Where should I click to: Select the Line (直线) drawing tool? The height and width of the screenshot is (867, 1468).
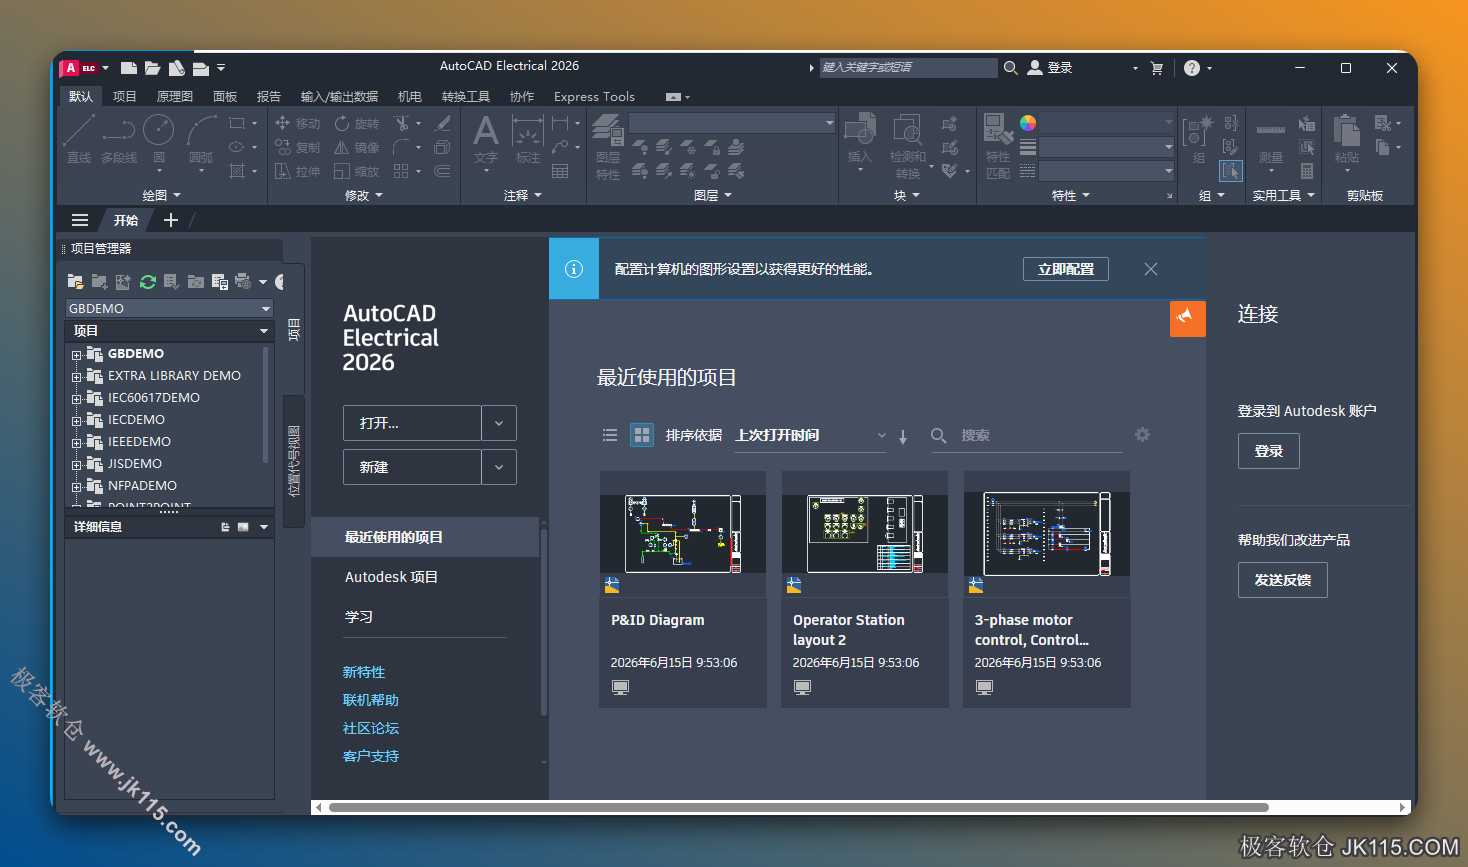[79, 138]
